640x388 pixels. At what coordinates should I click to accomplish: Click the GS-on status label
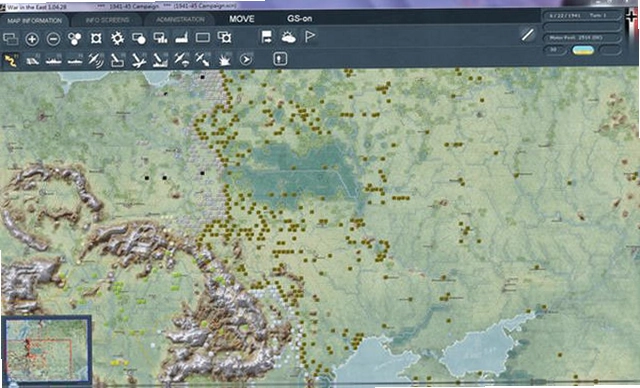pyautogui.click(x=300, y=18)
